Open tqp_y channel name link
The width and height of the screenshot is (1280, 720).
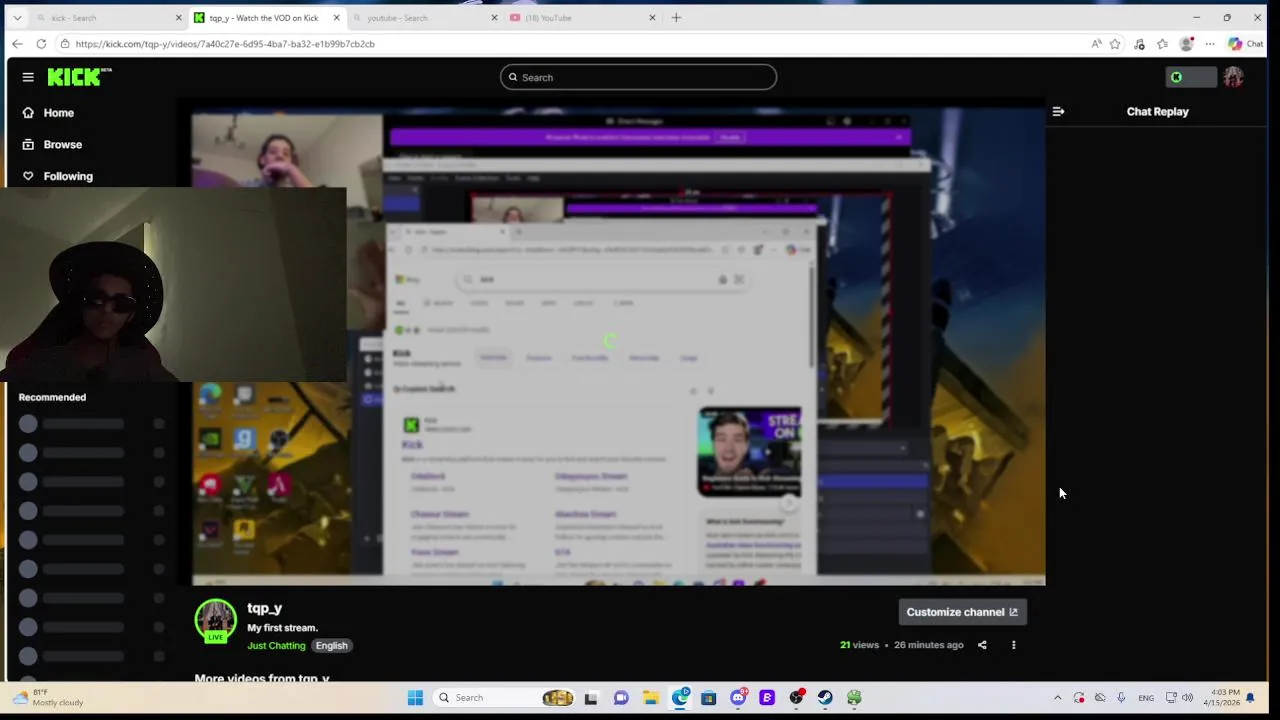click(265, 608)
